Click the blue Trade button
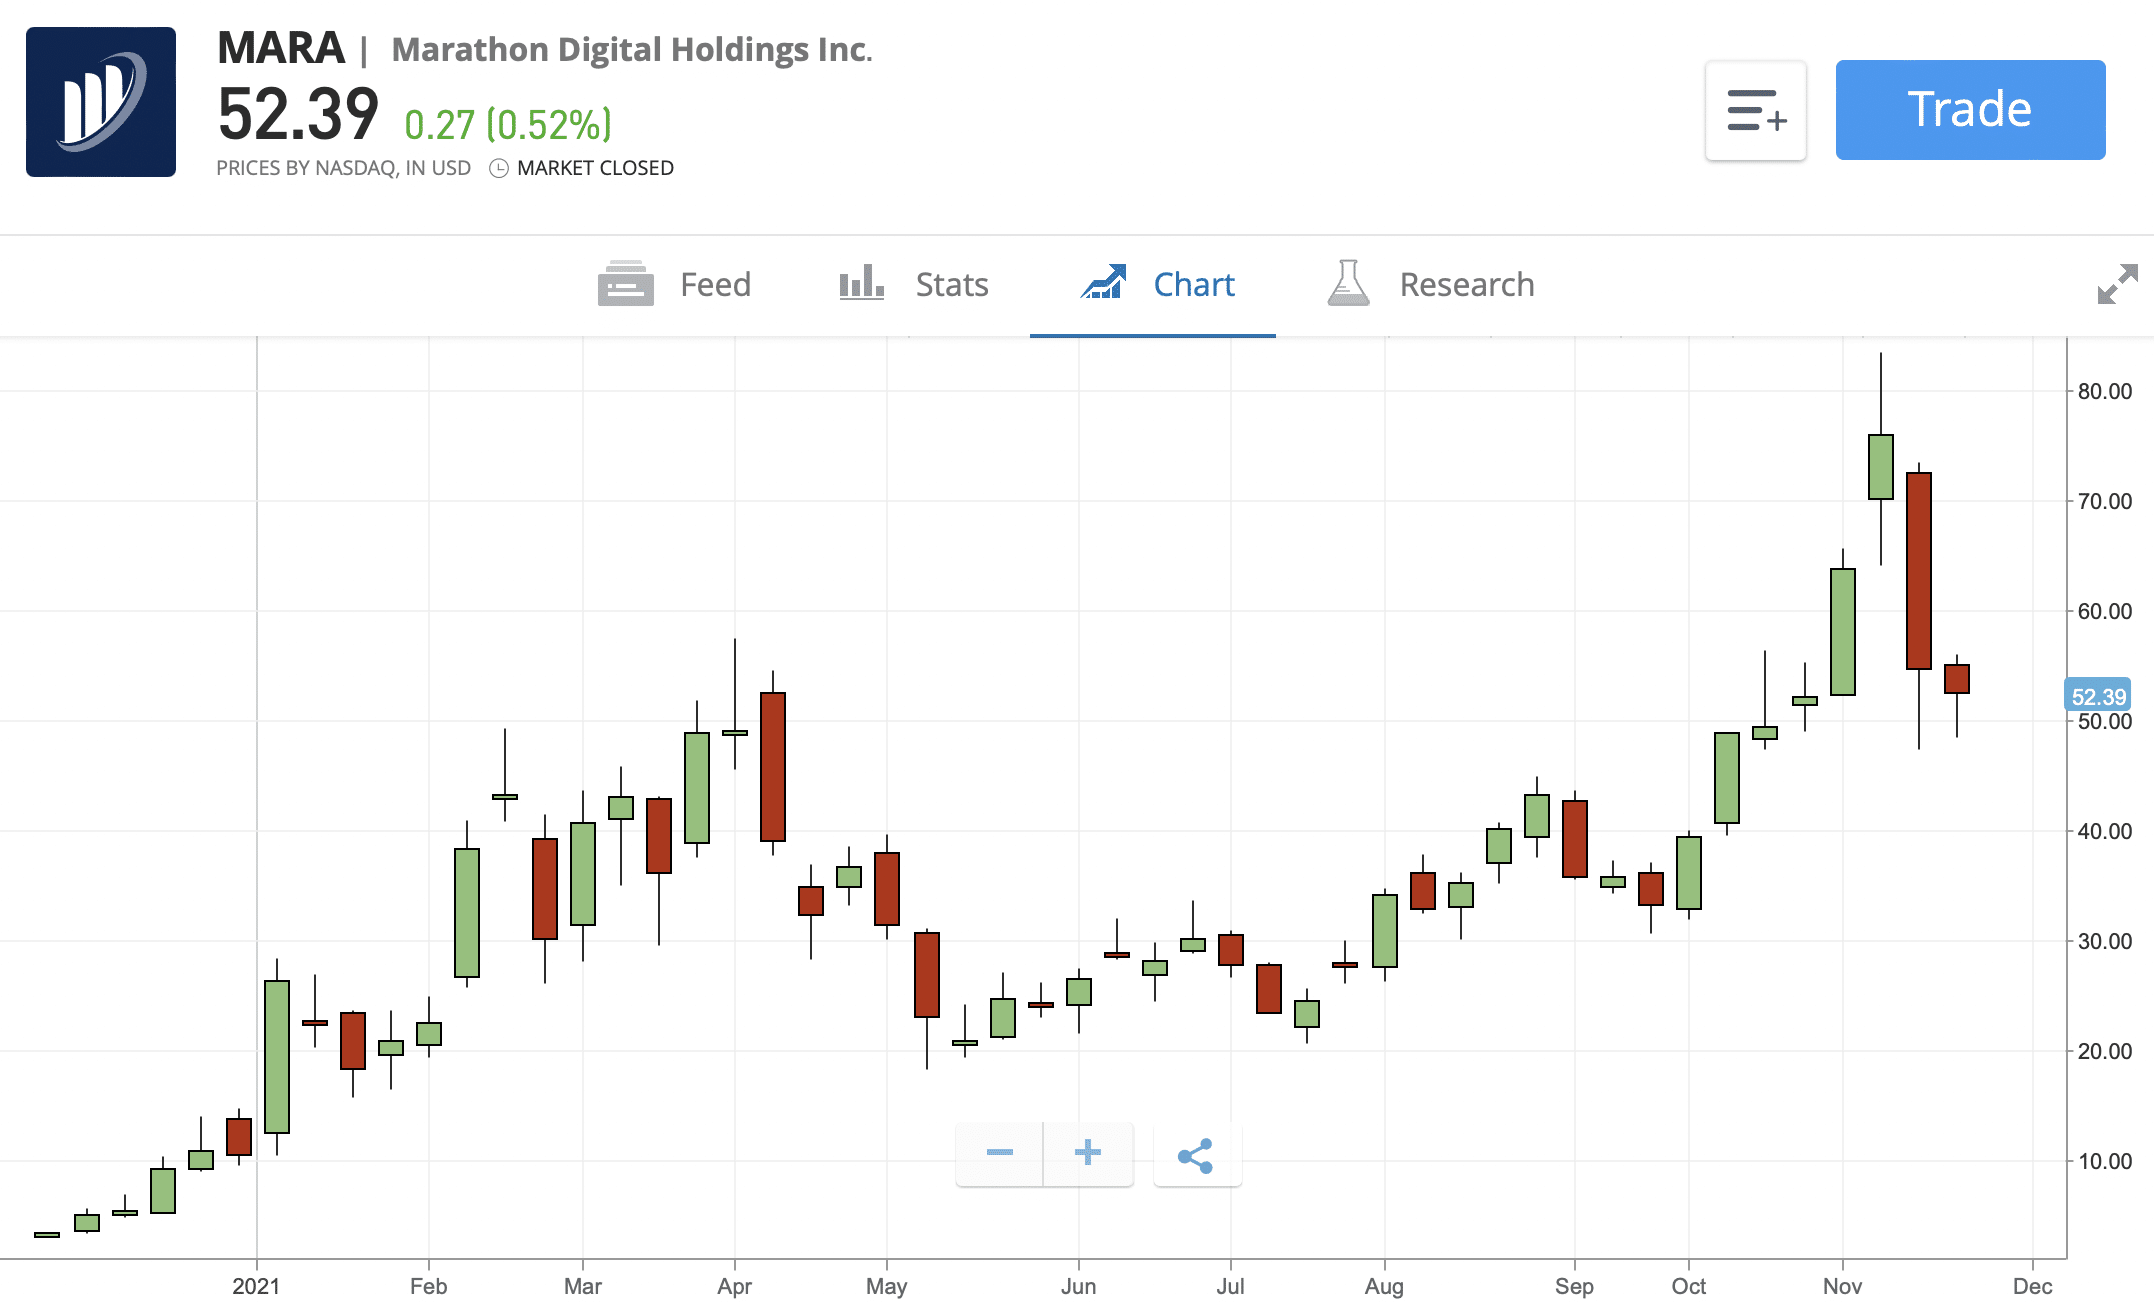This screenshot has width=2154, height=1302. pos(1970,110)
